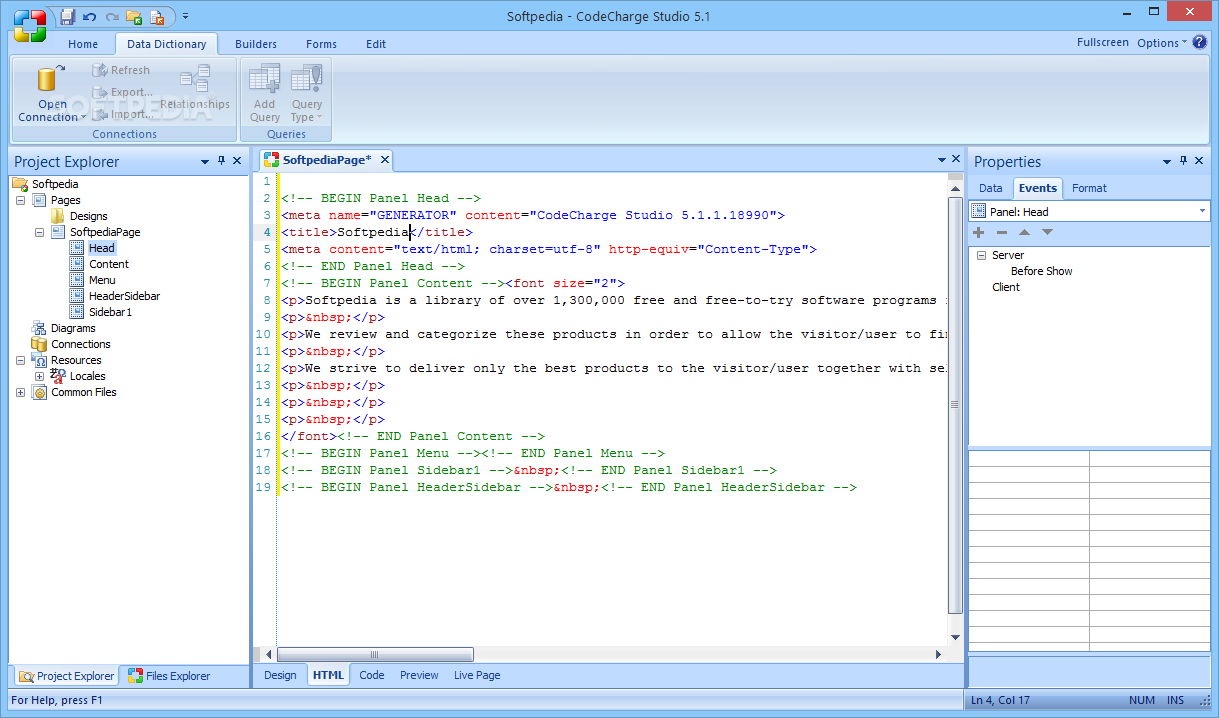Switch to the Home ribbon tab
Image resolution: width=1219 pixels, height=718 pixels.
click(x=83, y=44)
